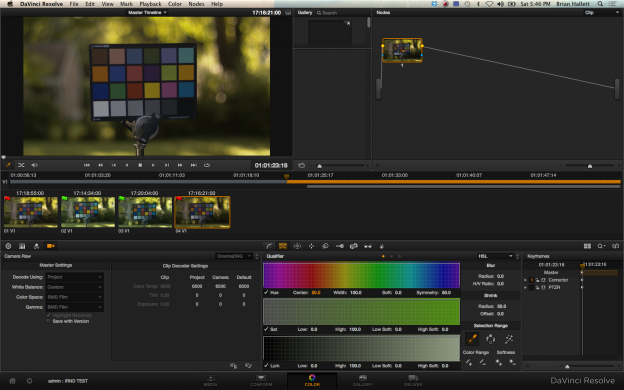Switch to the Conform page
The image size is (624, 390).
click(261, 380)
